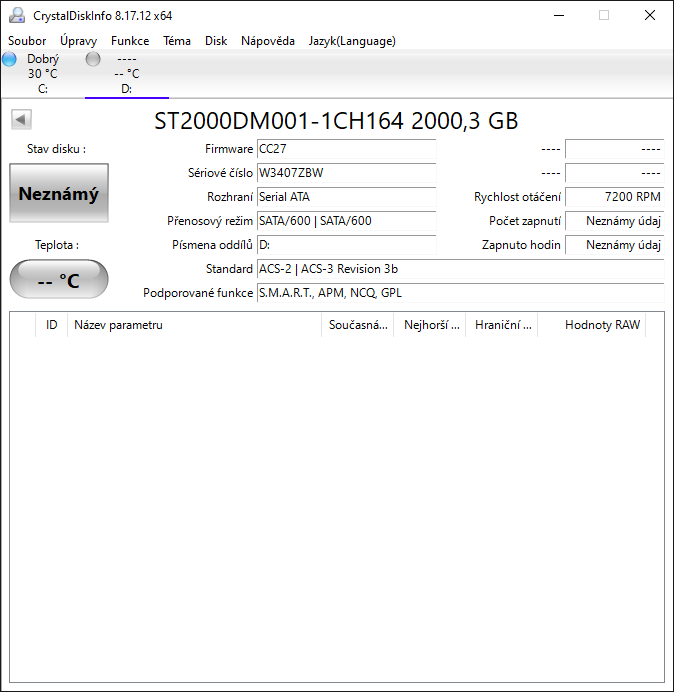Open the Téma menu

pyautogui.click(x=177, y=41)
